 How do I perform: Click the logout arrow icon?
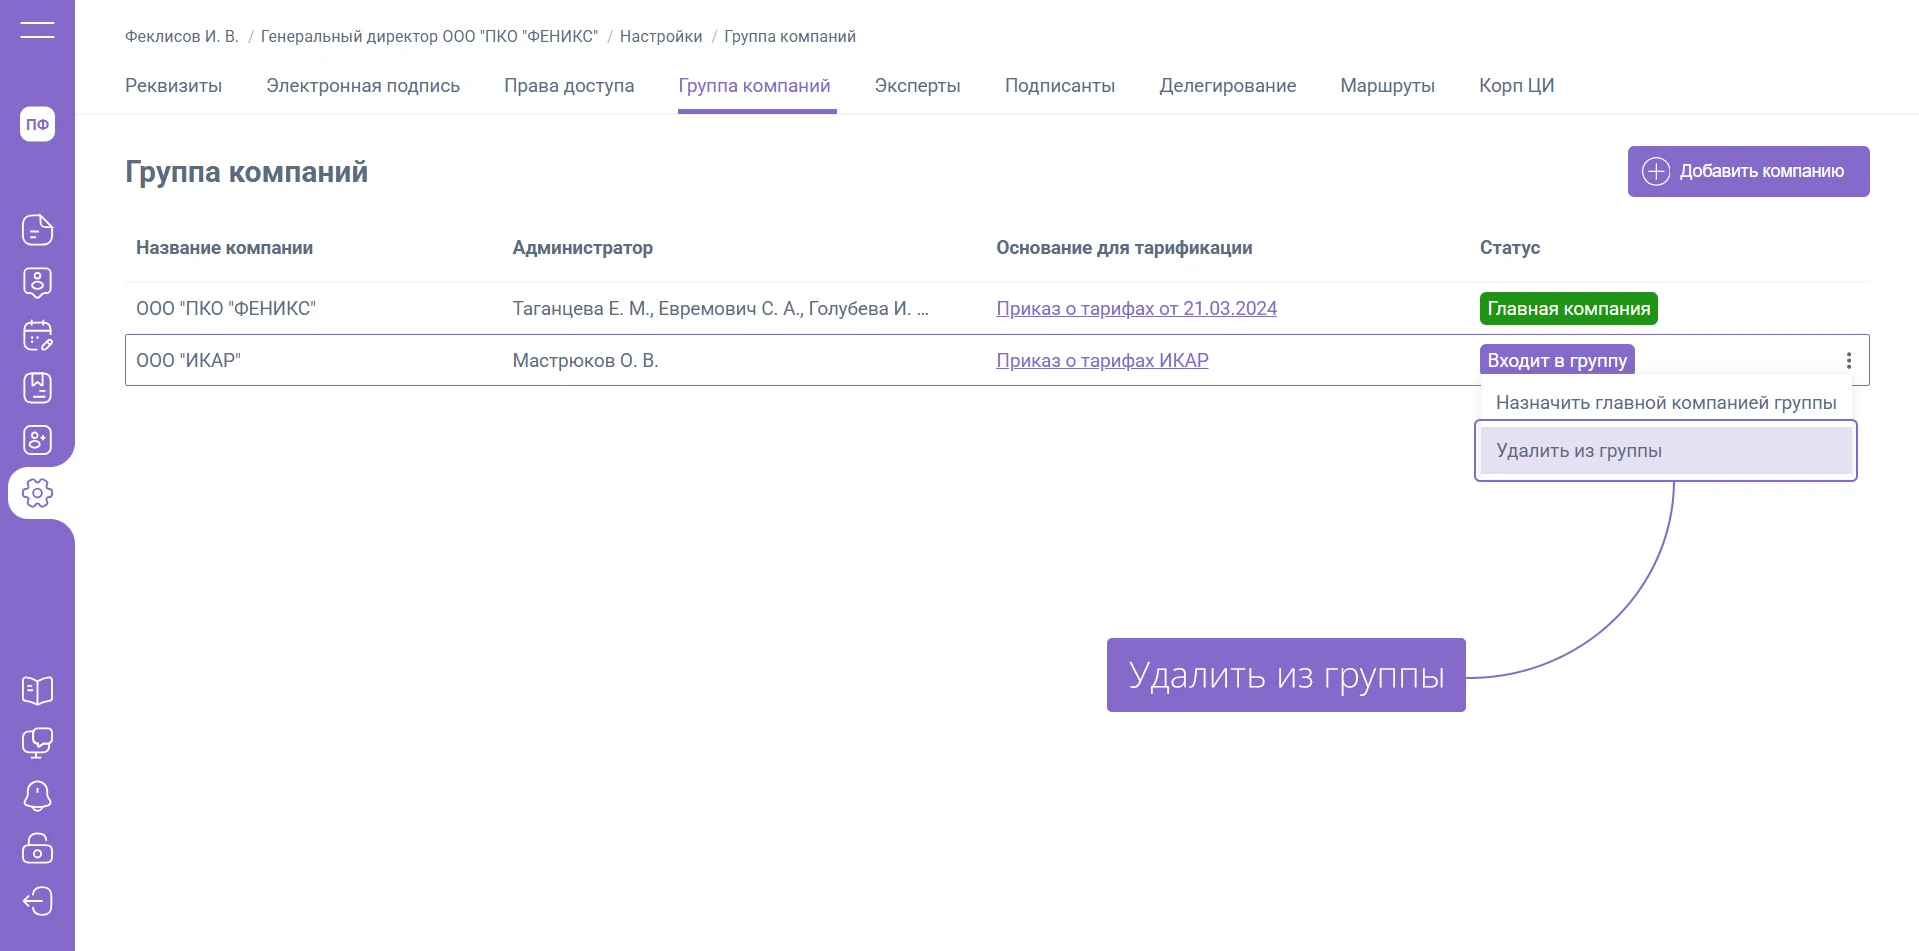tap(37, 902)
